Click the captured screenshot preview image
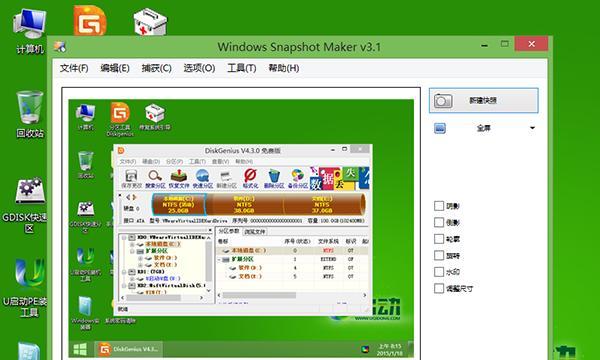 pos(241,228)
